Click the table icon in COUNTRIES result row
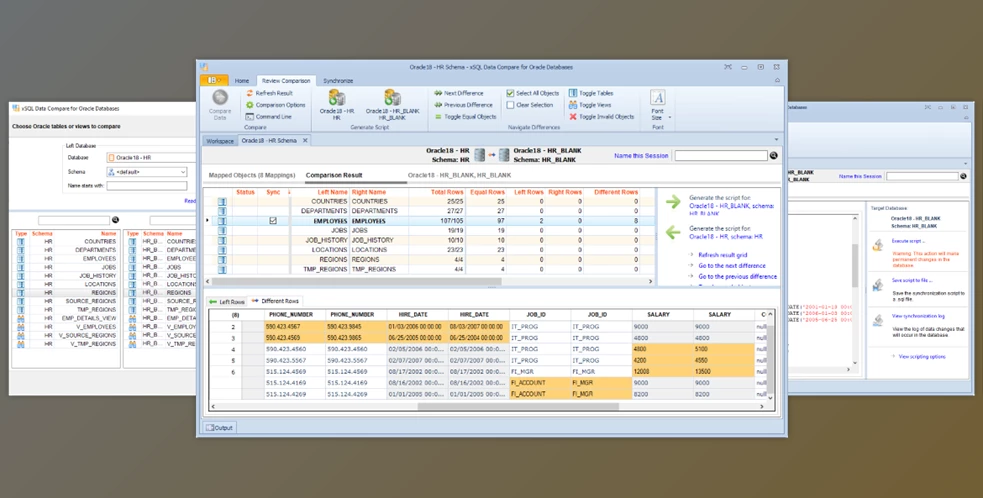 click(222, 201)
